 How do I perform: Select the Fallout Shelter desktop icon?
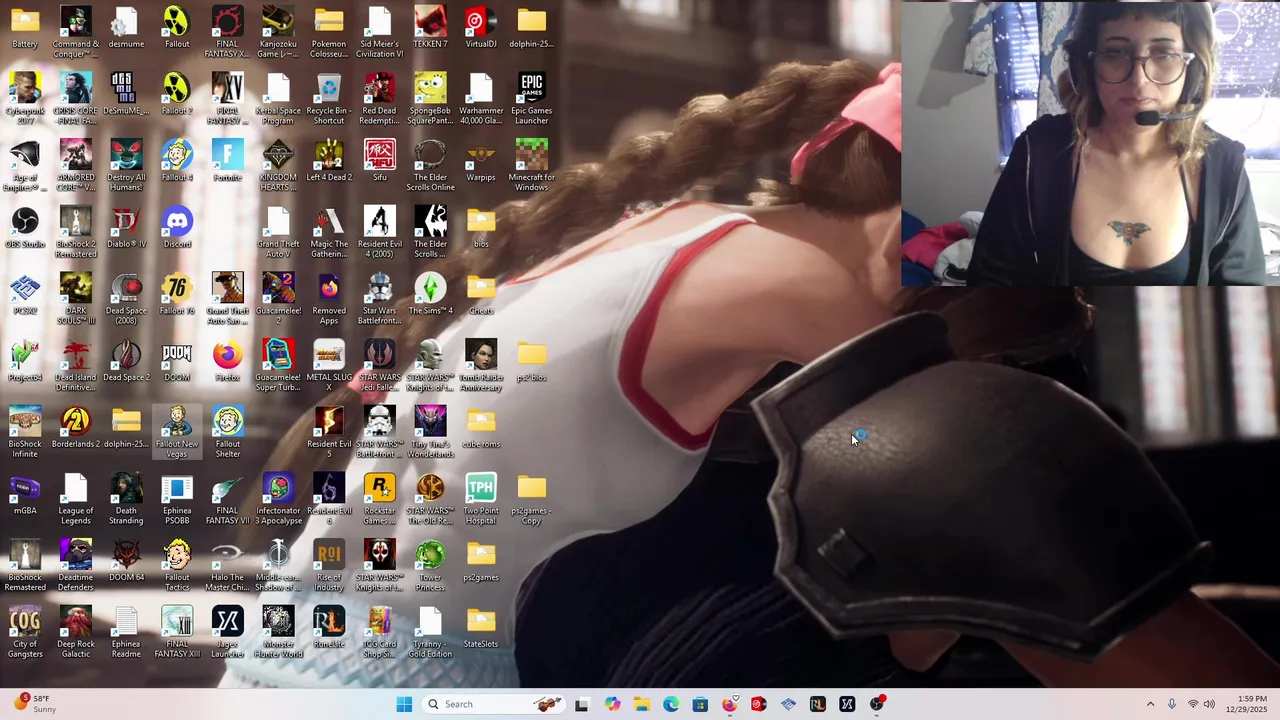228,432
